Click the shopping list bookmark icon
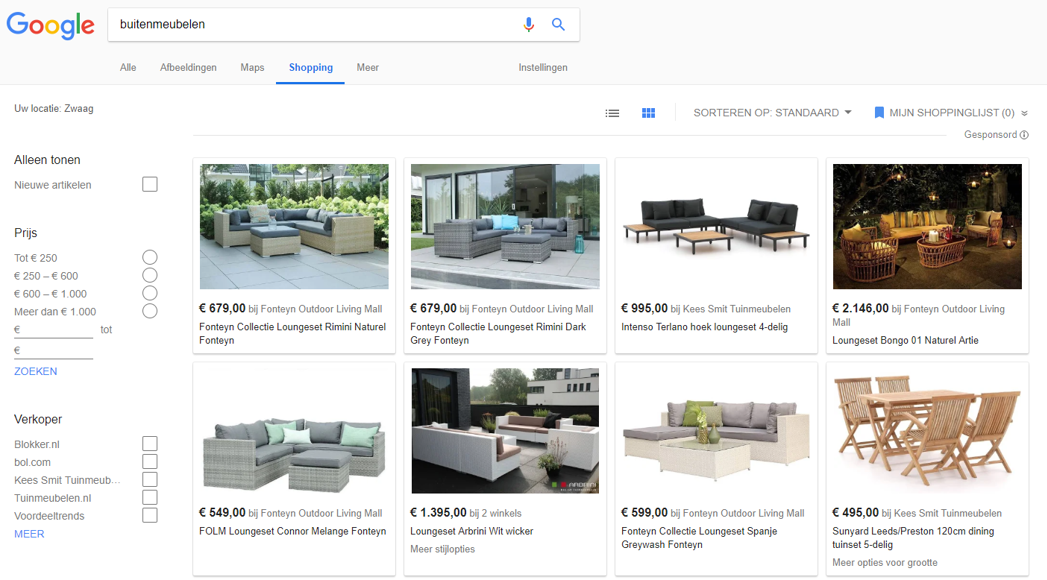 coord(879,113)
